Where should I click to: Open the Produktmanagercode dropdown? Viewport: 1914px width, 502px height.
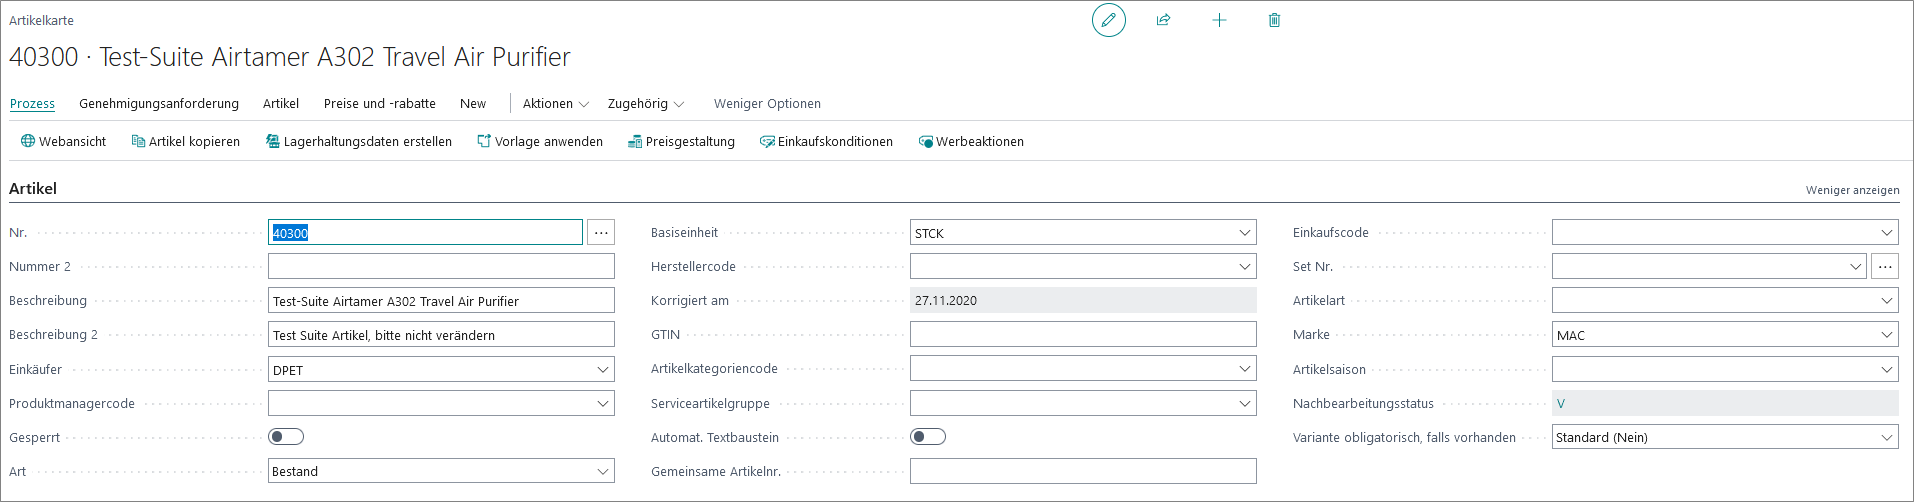603,404
